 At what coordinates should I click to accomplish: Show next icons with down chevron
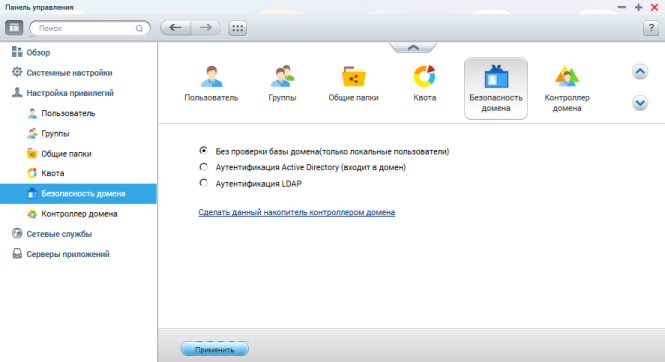click(640, 103)
